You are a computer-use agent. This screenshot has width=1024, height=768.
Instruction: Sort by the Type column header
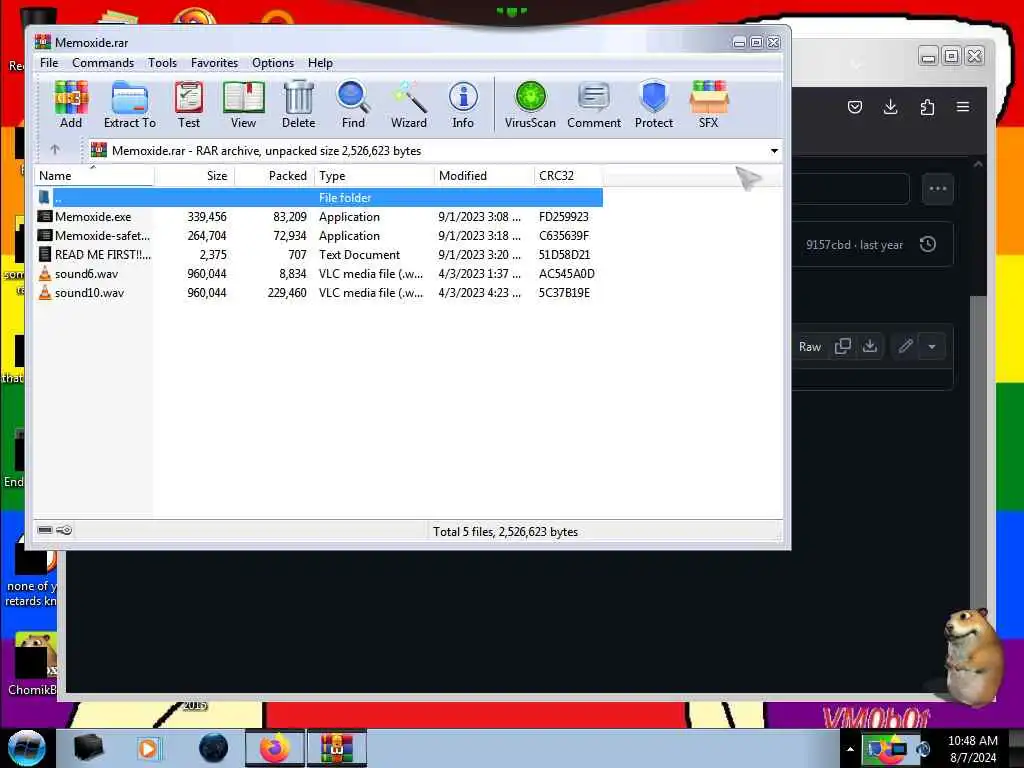pos(374,176)
